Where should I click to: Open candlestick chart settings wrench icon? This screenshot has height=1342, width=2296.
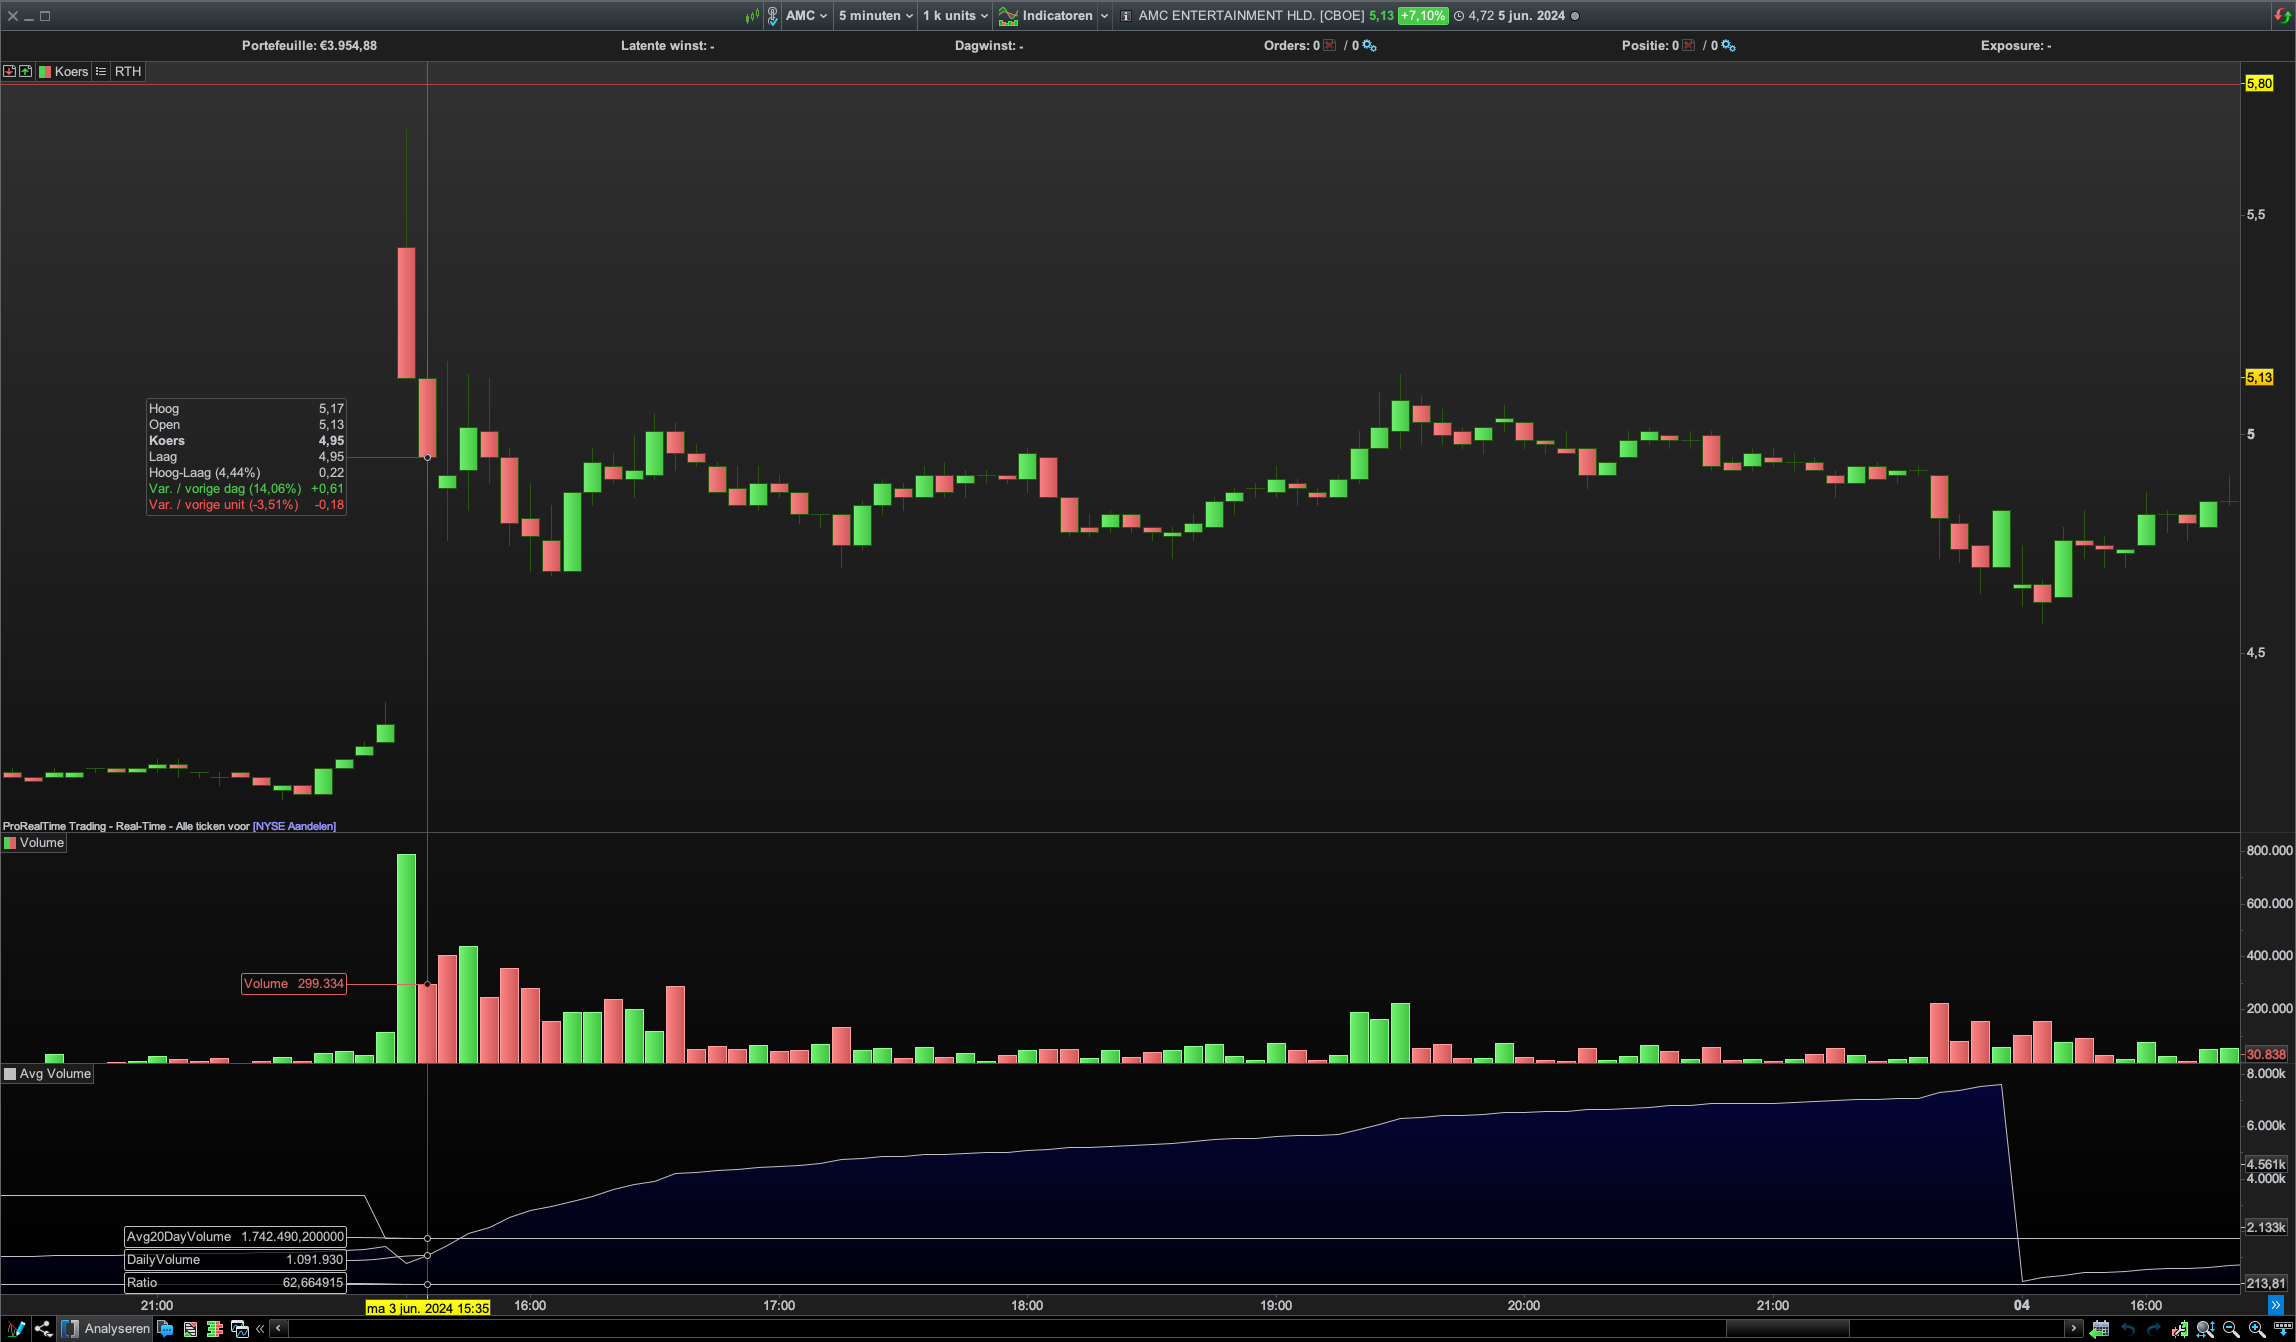tap(2179, 1329)
